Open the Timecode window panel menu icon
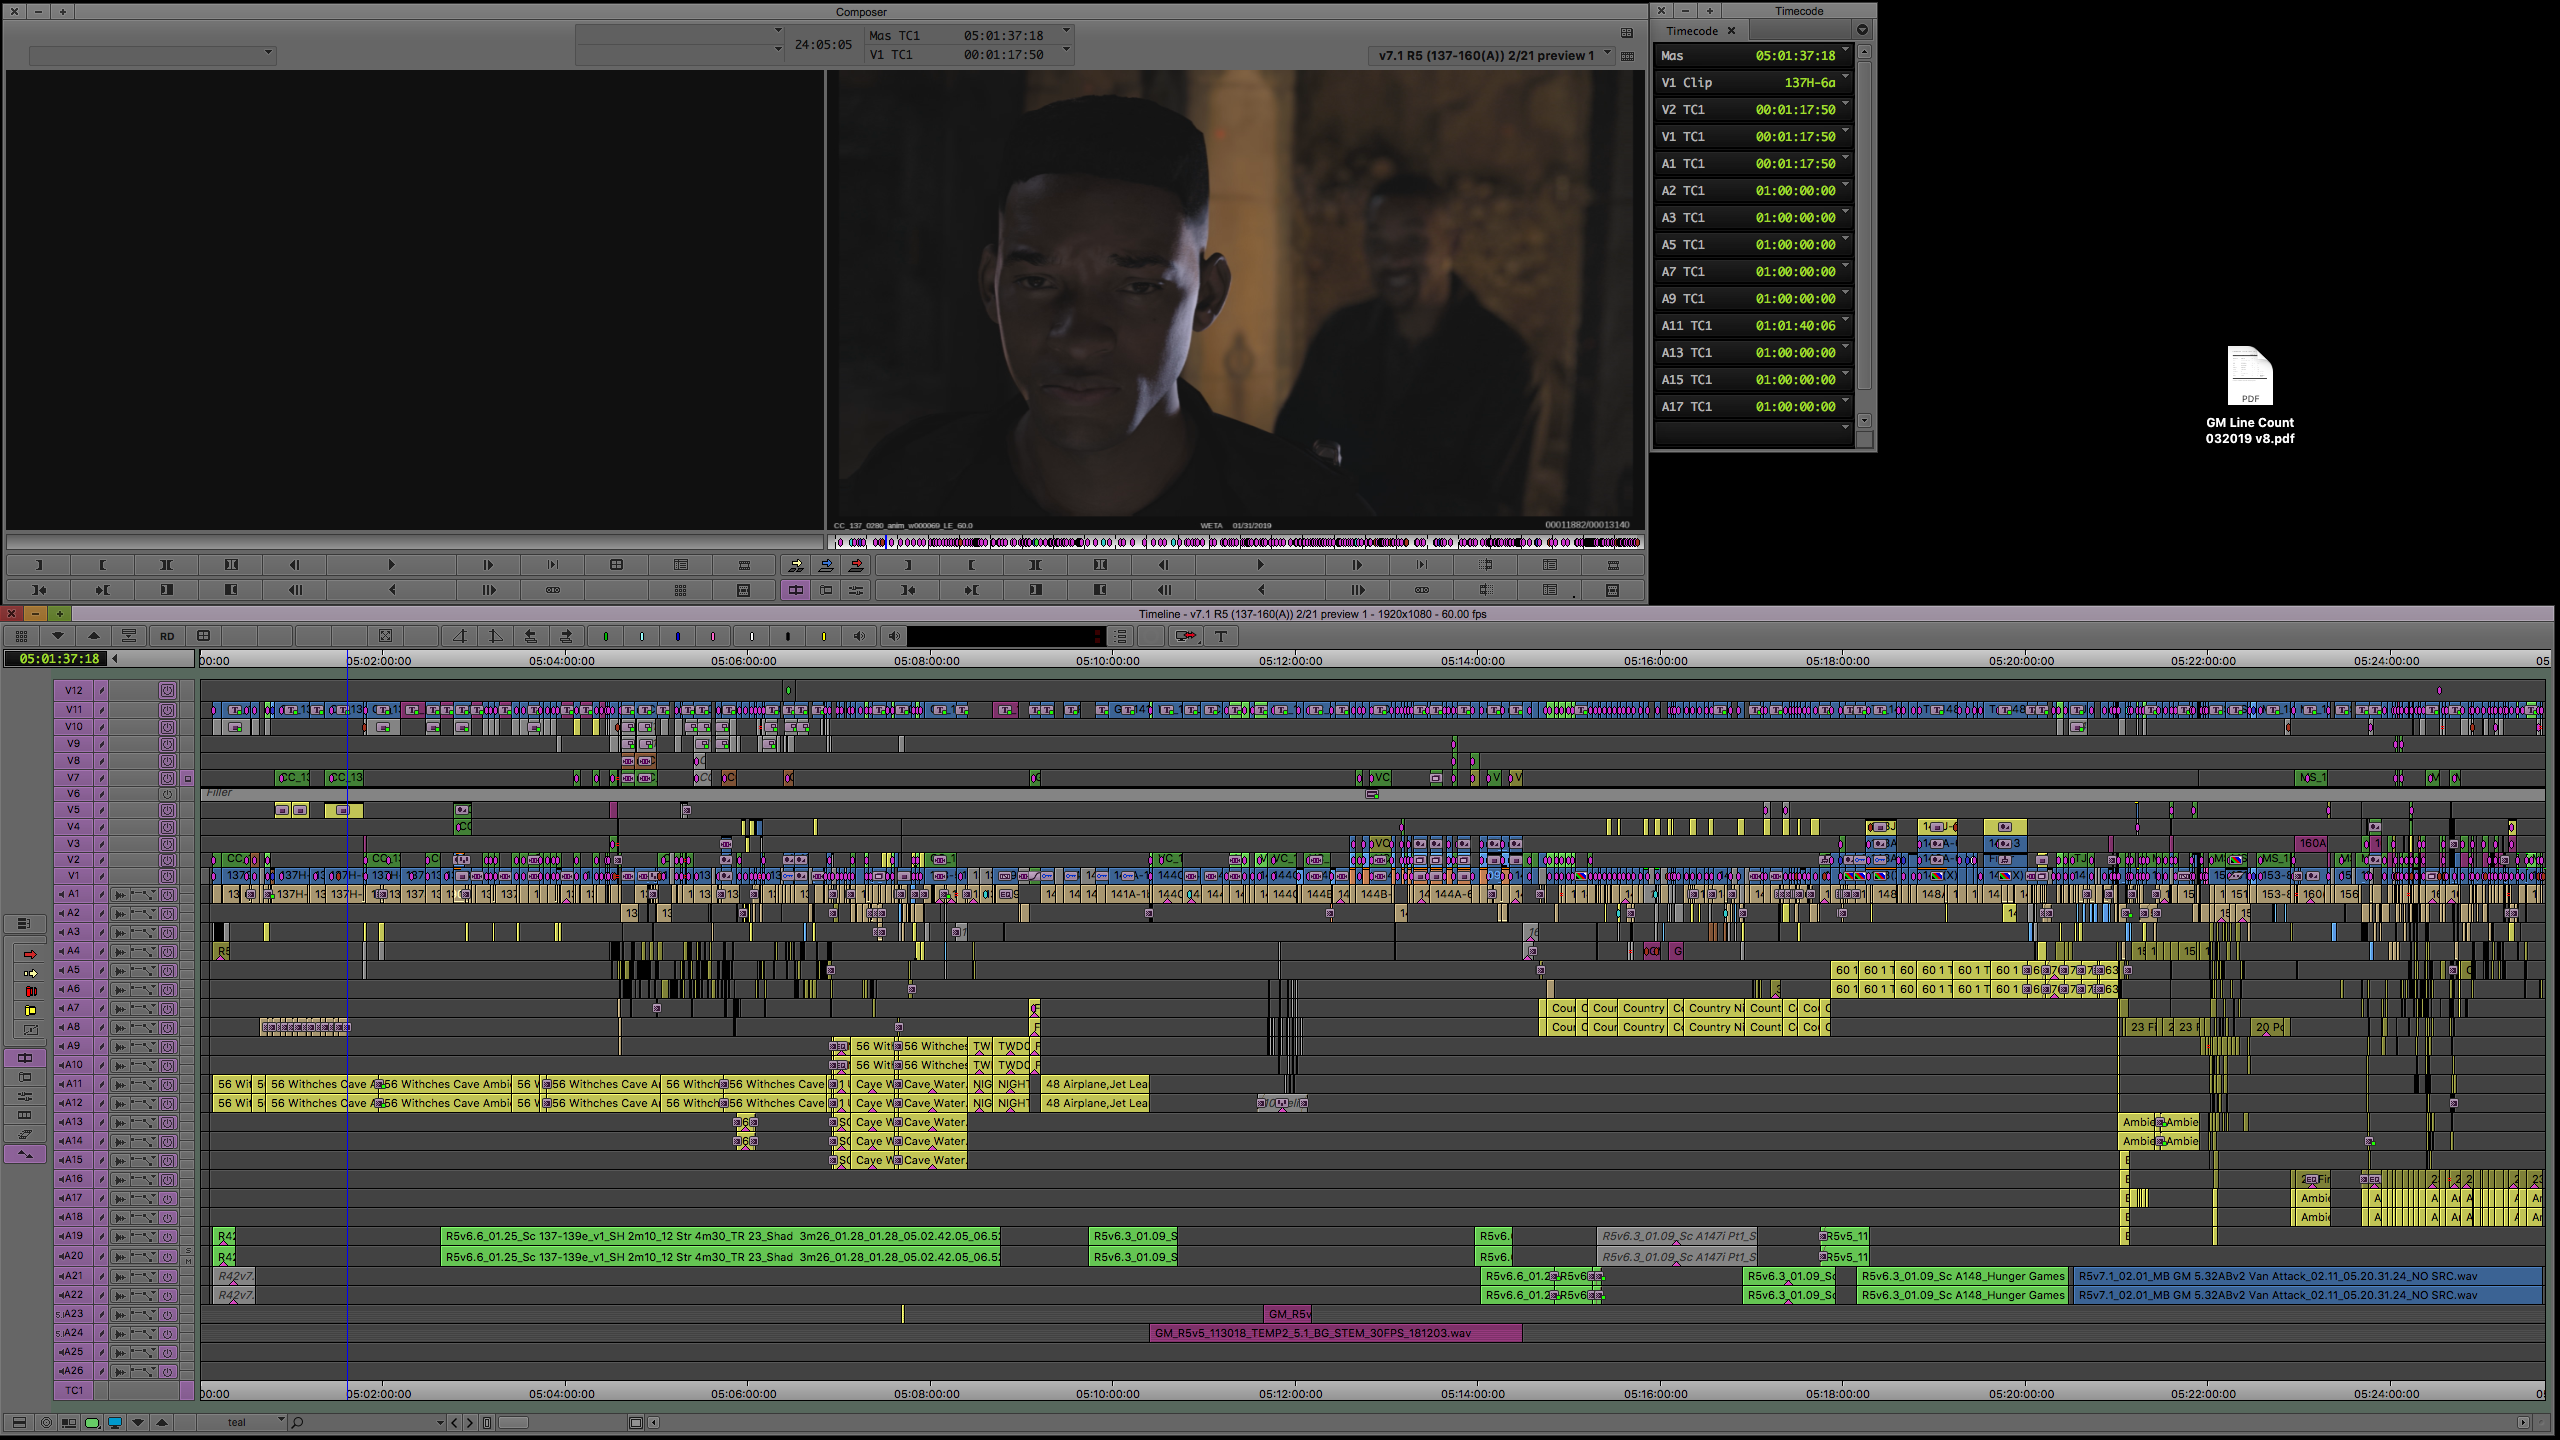The width and height of the screenshot is (2560, 1440). tap(1862, 30)
